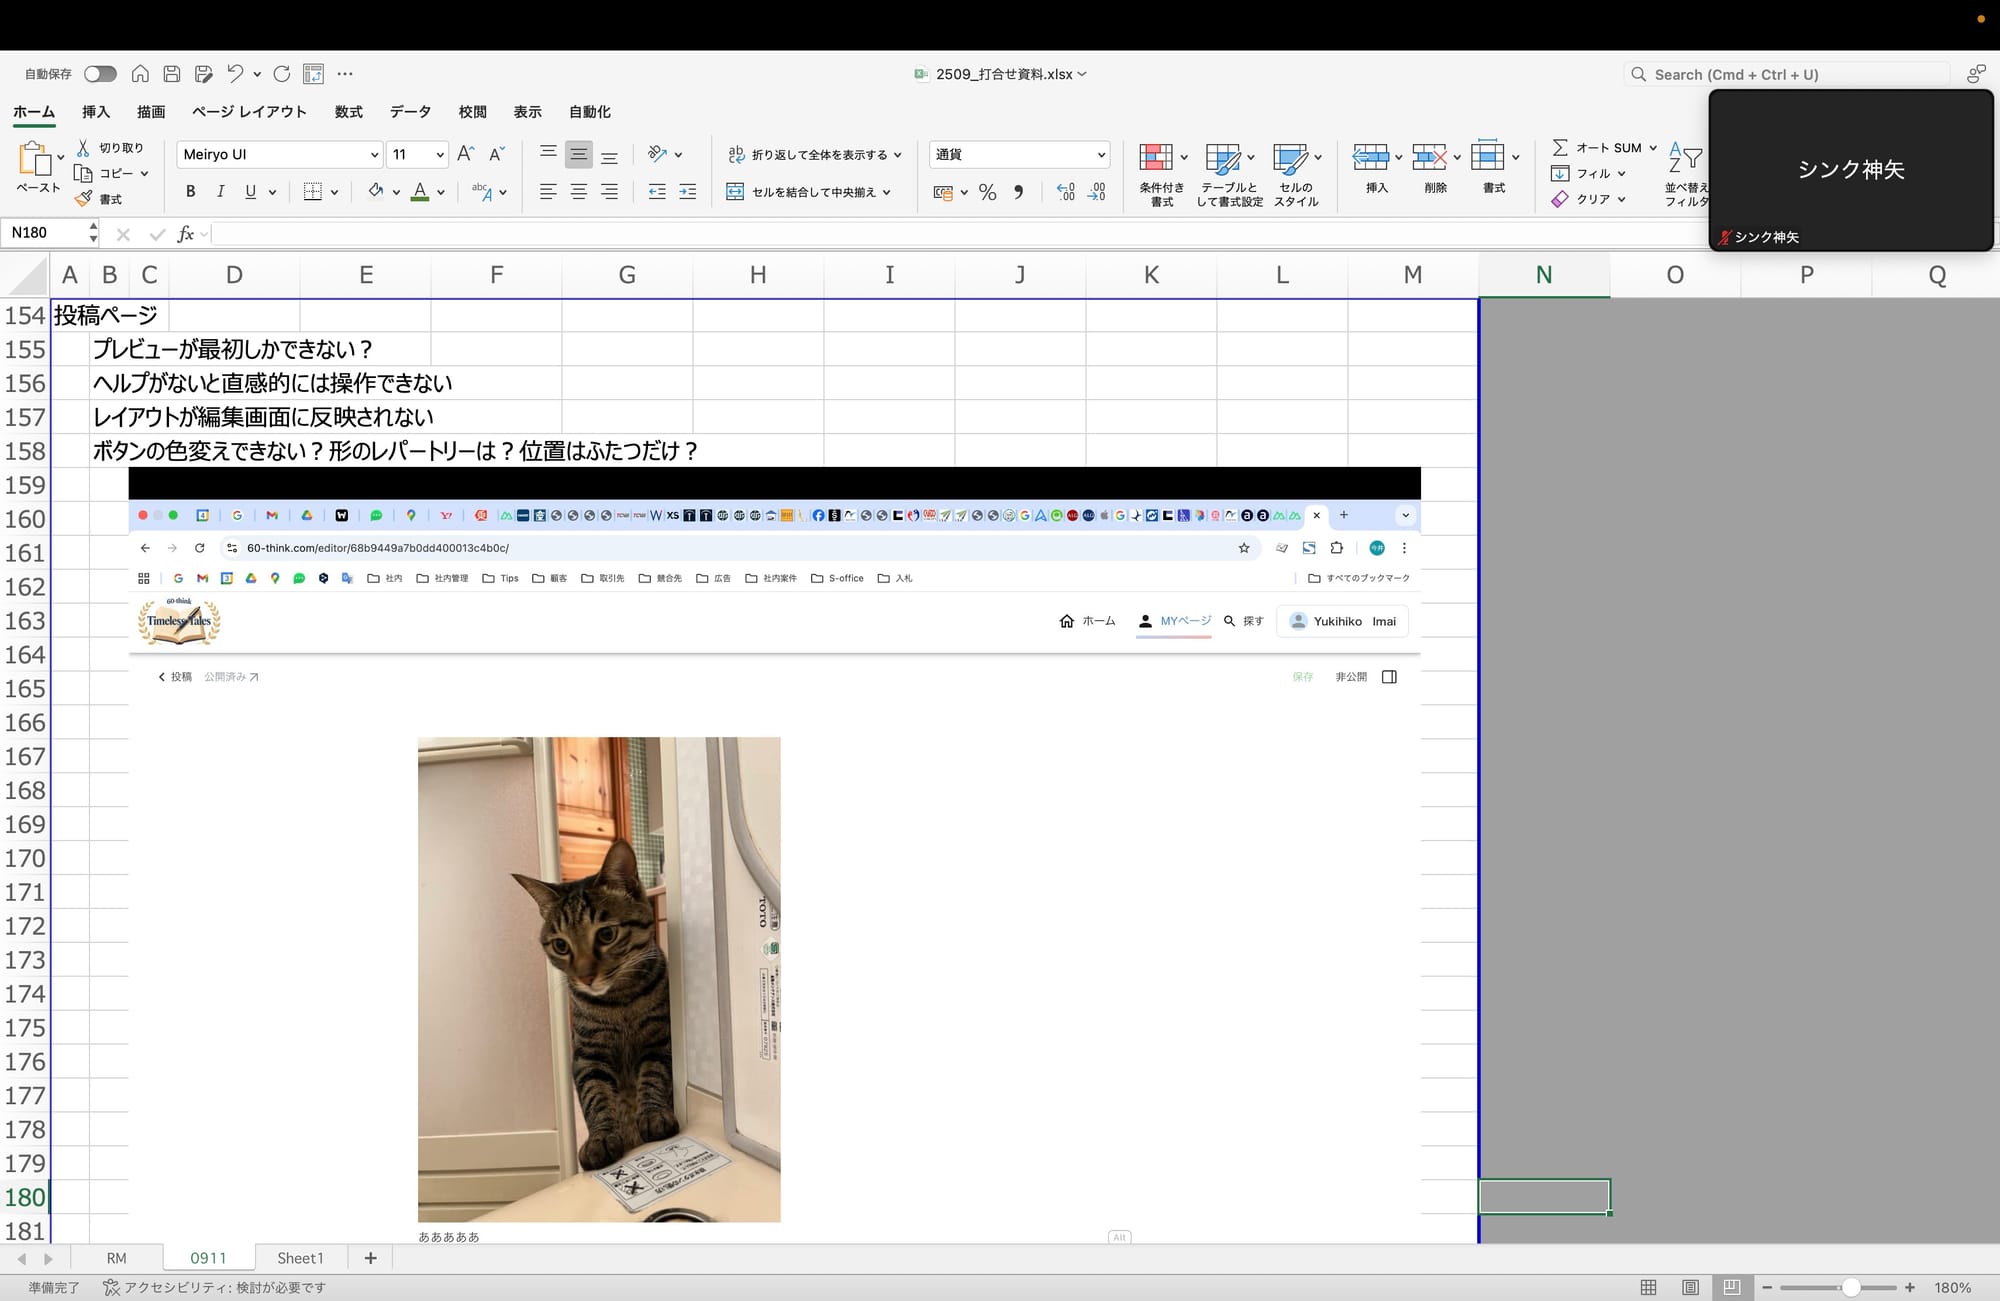Click the Save icon in title bar
The height and width of the screenshot is (1301, 2000).
[172, 74]
